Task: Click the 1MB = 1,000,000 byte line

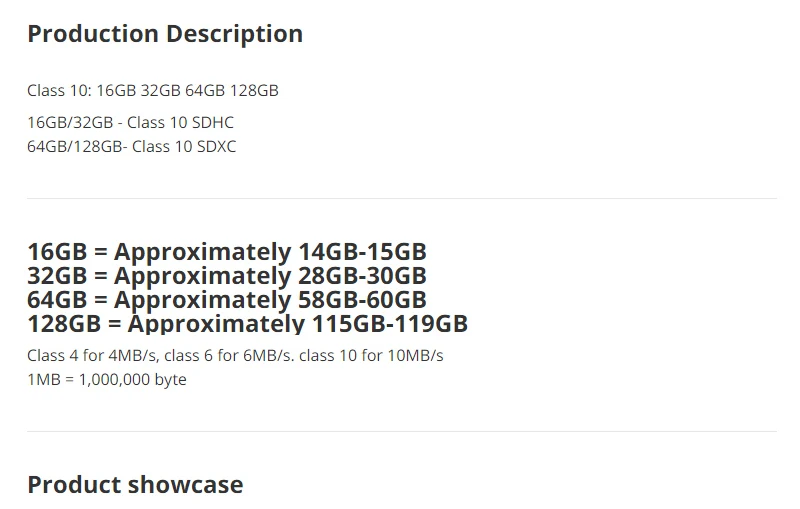Action: [x=107, y=379]
